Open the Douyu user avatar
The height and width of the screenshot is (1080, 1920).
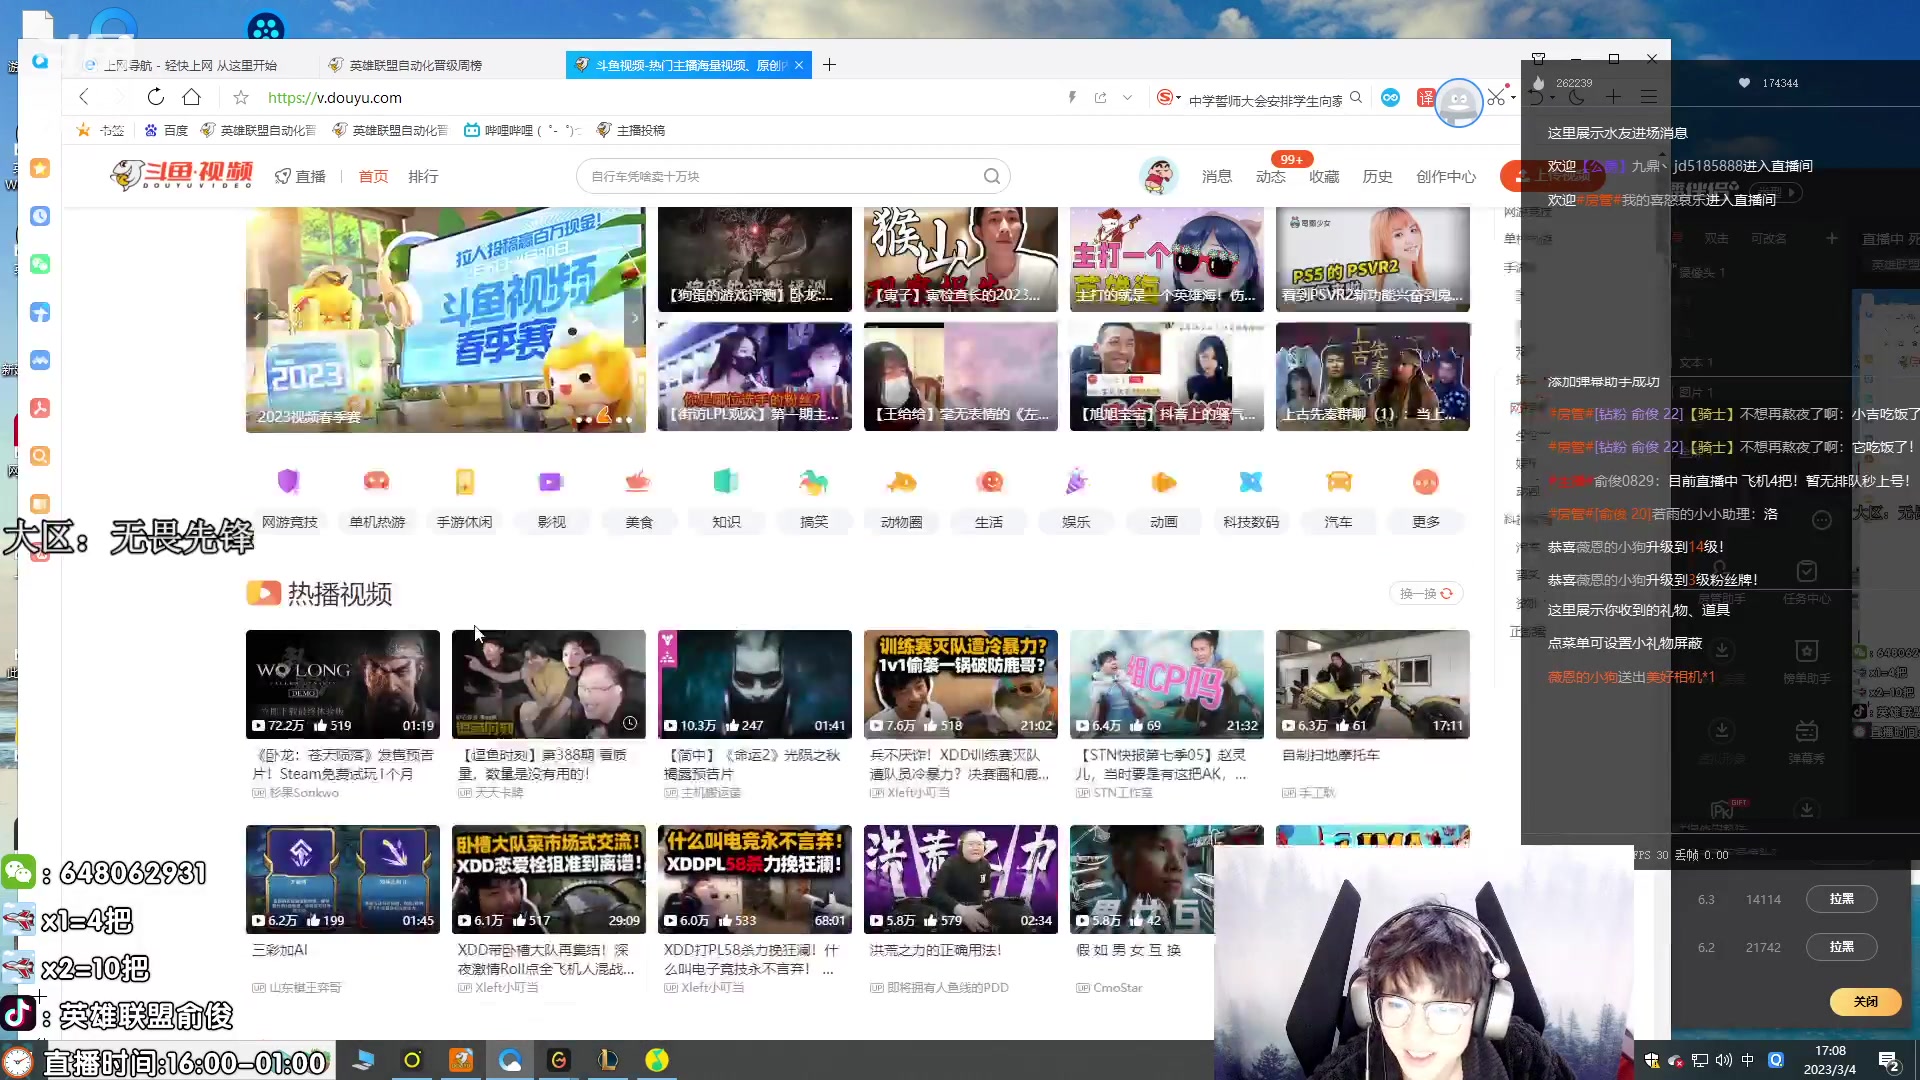pyautogui.click(x=1159, y=176)
